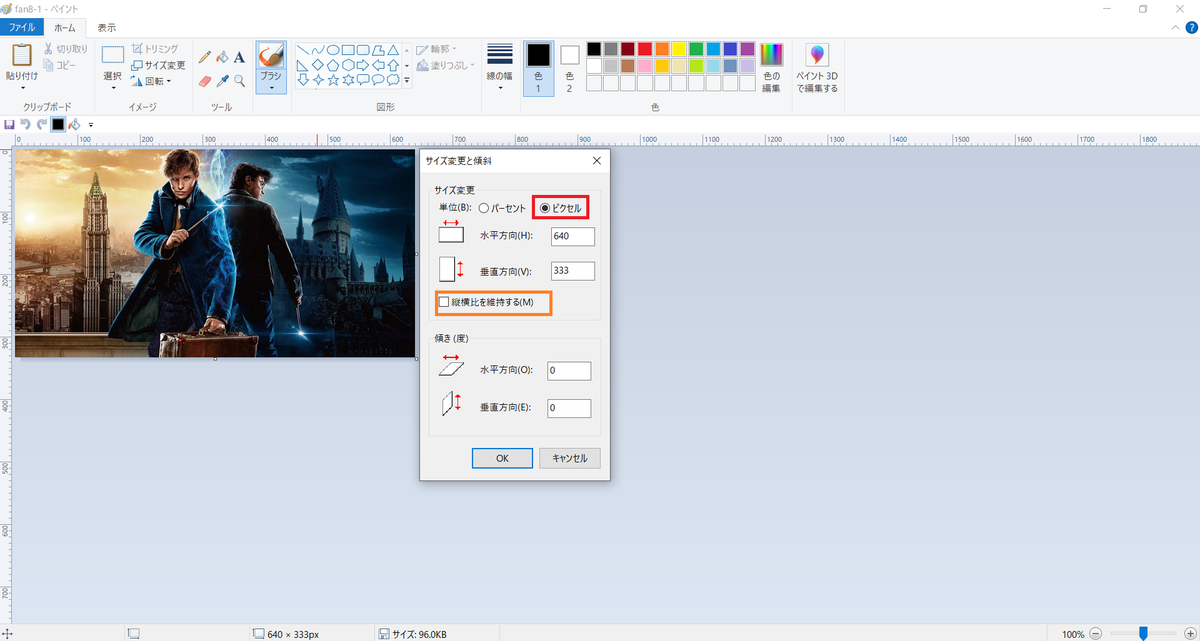
Task: Click the Undo arrow in quick access toolbar
Action: tap(26, 124)
